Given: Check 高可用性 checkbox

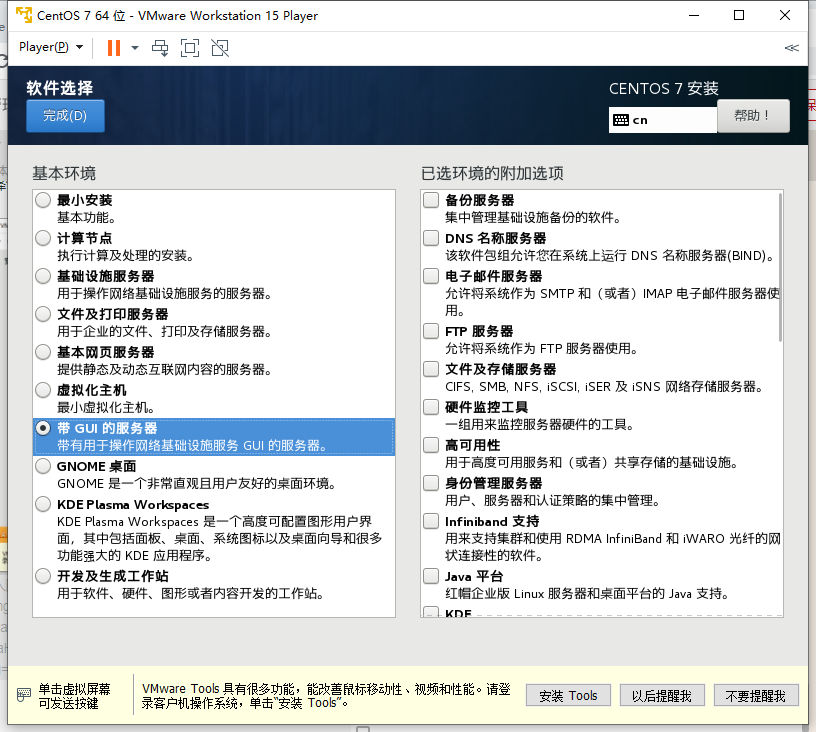Looking at the screenshot, I should pos(431,445).
